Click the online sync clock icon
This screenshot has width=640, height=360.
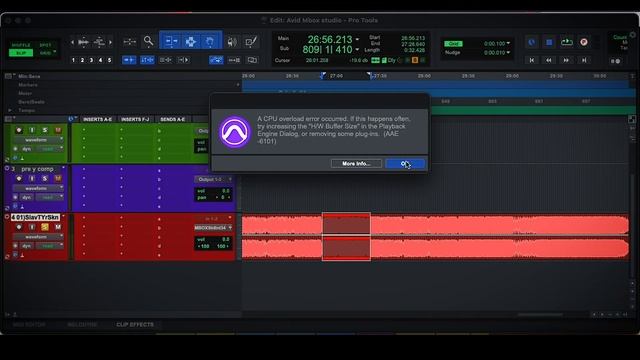pyautogui.click(x=531, y=42)
